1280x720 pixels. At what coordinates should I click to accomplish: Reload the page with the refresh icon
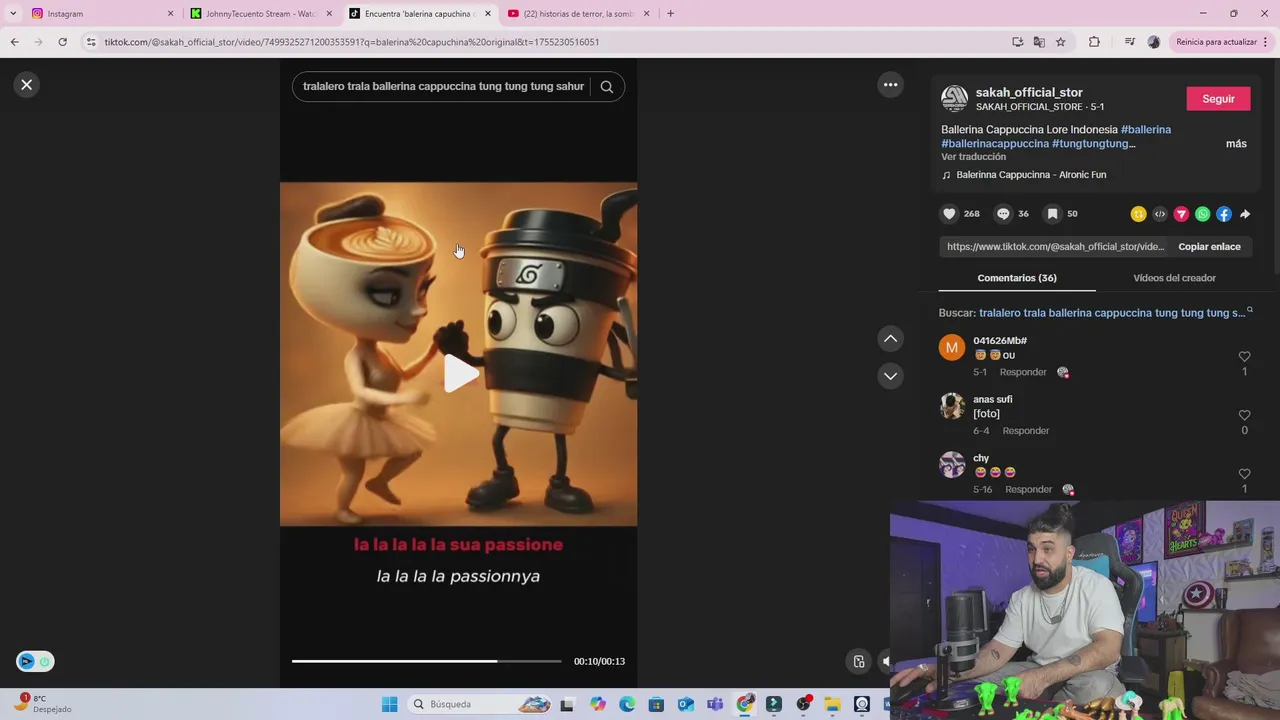click(62, 42)
